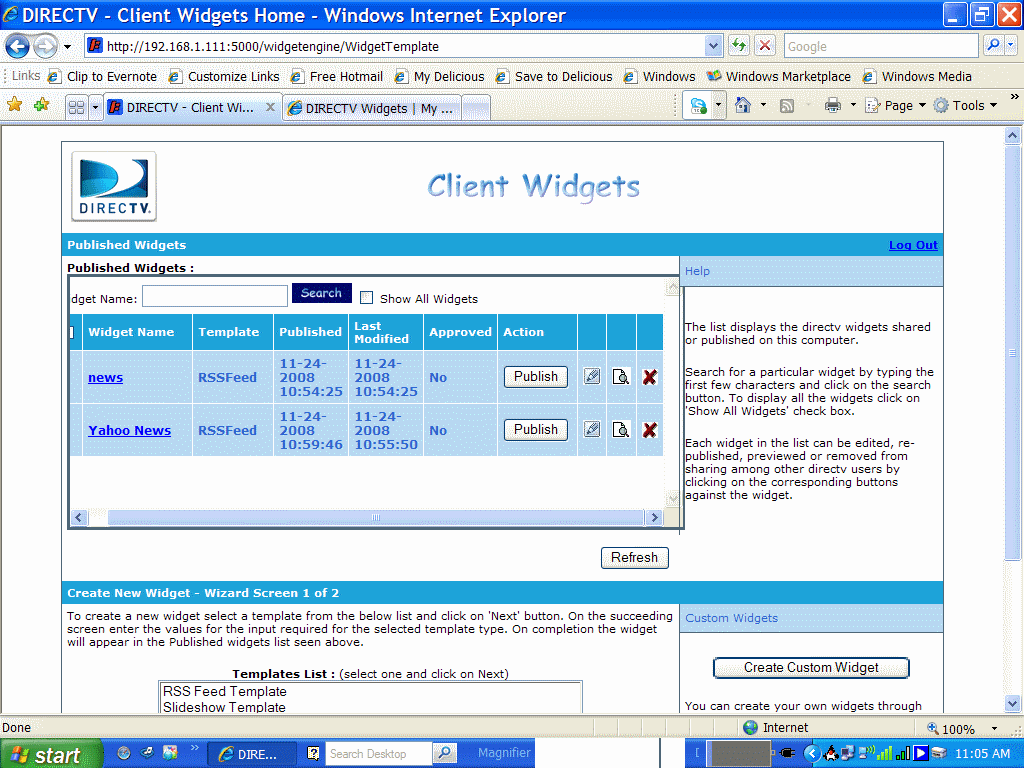Open Quick Tabs grid view
This screenshot has height=768, width=1024.
point(76,107)
